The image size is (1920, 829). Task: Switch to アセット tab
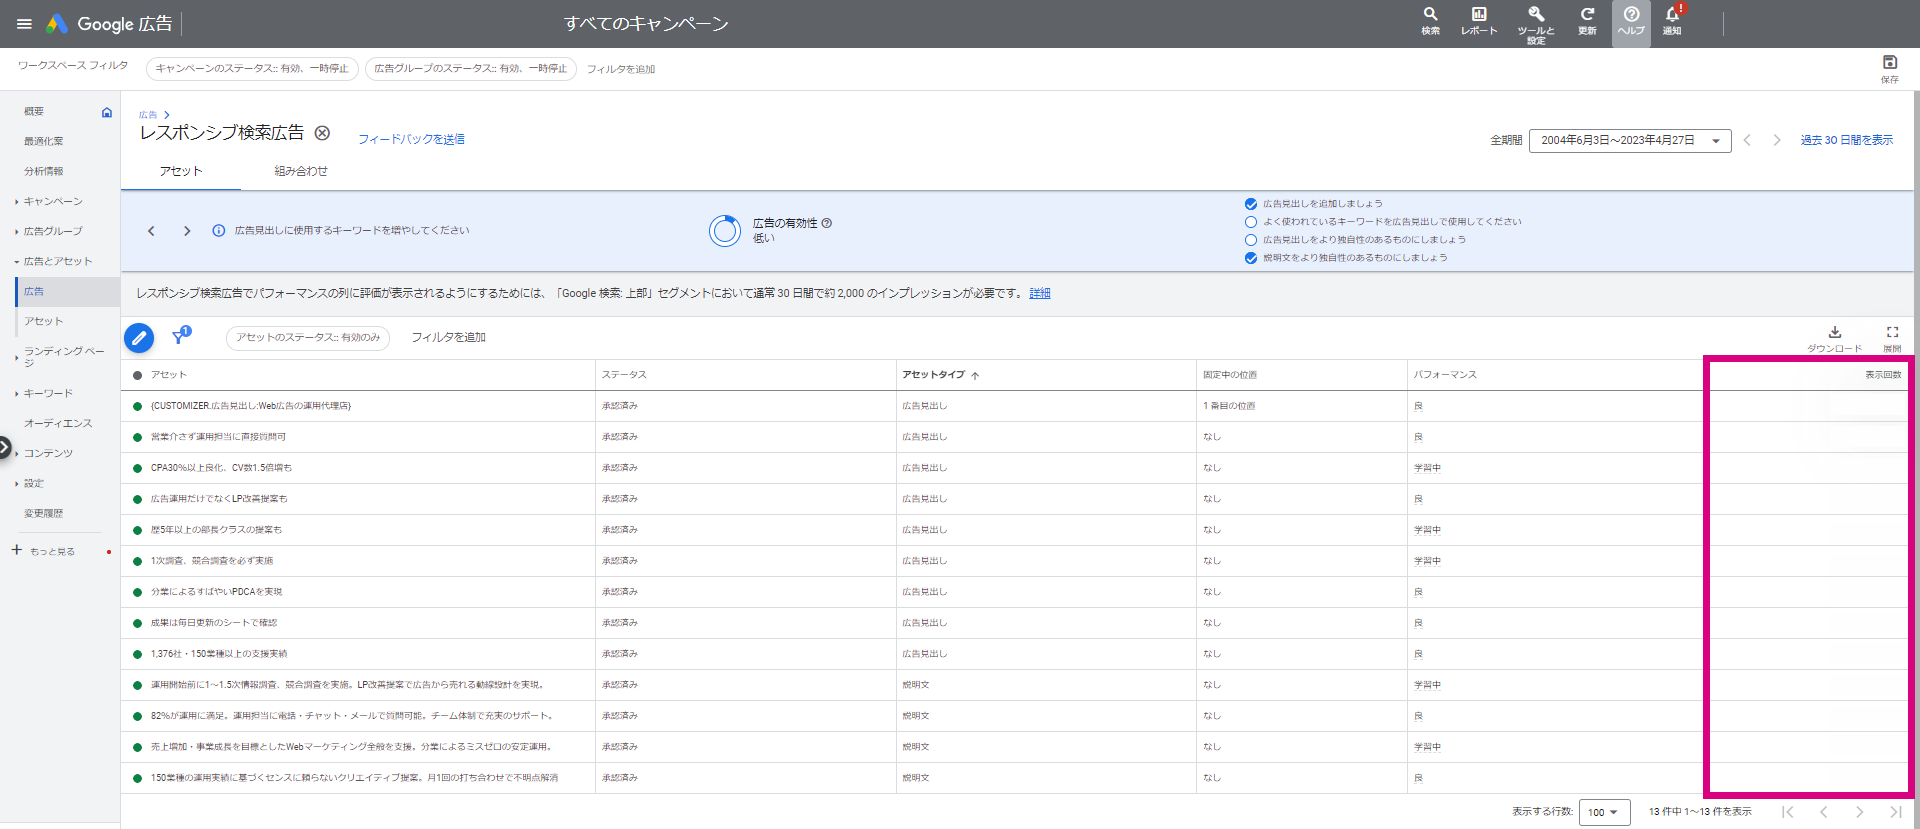pos(181,171)
